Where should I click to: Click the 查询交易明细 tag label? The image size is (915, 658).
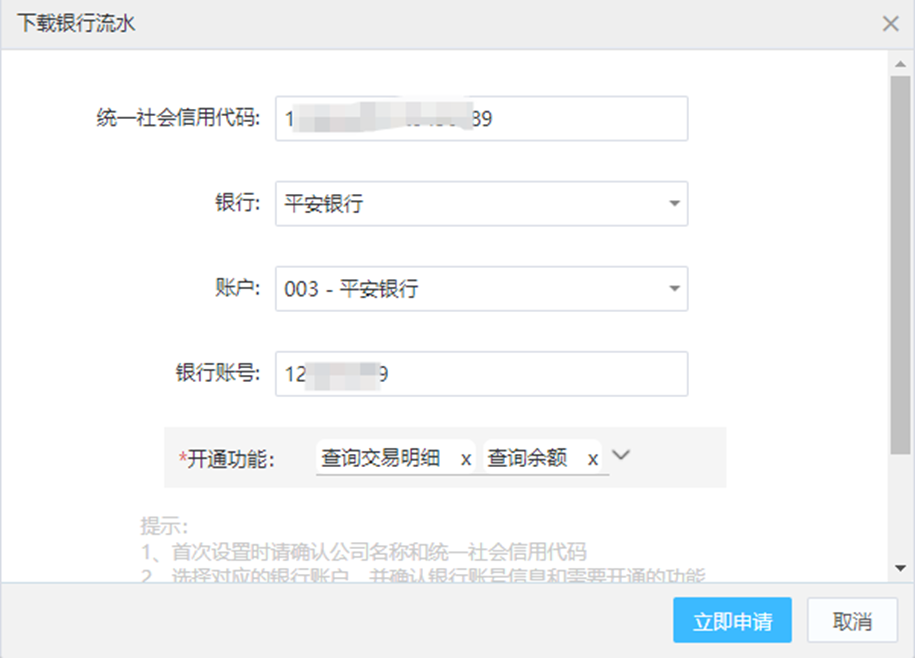point(380,458)
